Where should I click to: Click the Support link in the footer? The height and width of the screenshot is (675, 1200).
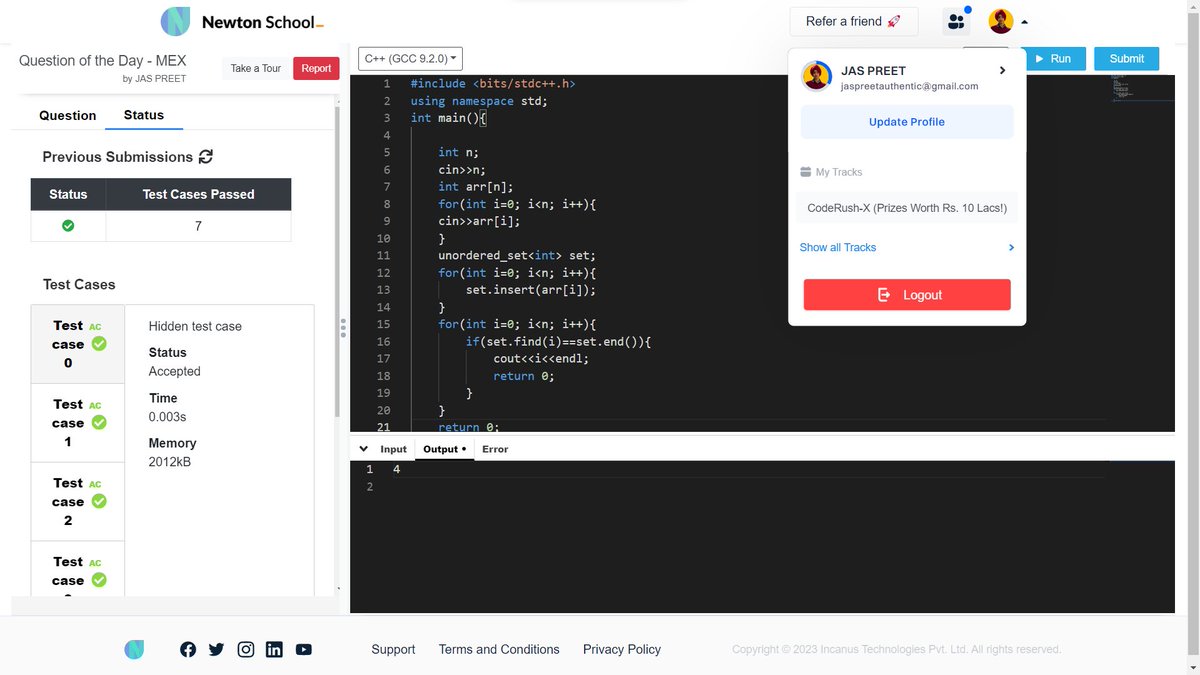pyautogui.click(x=393, y=649)
